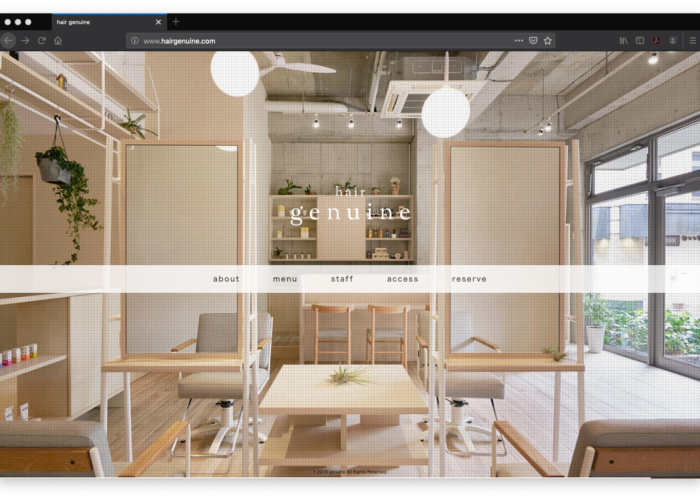Go to the browser home page
700x500 pixels.
[58, 41]
